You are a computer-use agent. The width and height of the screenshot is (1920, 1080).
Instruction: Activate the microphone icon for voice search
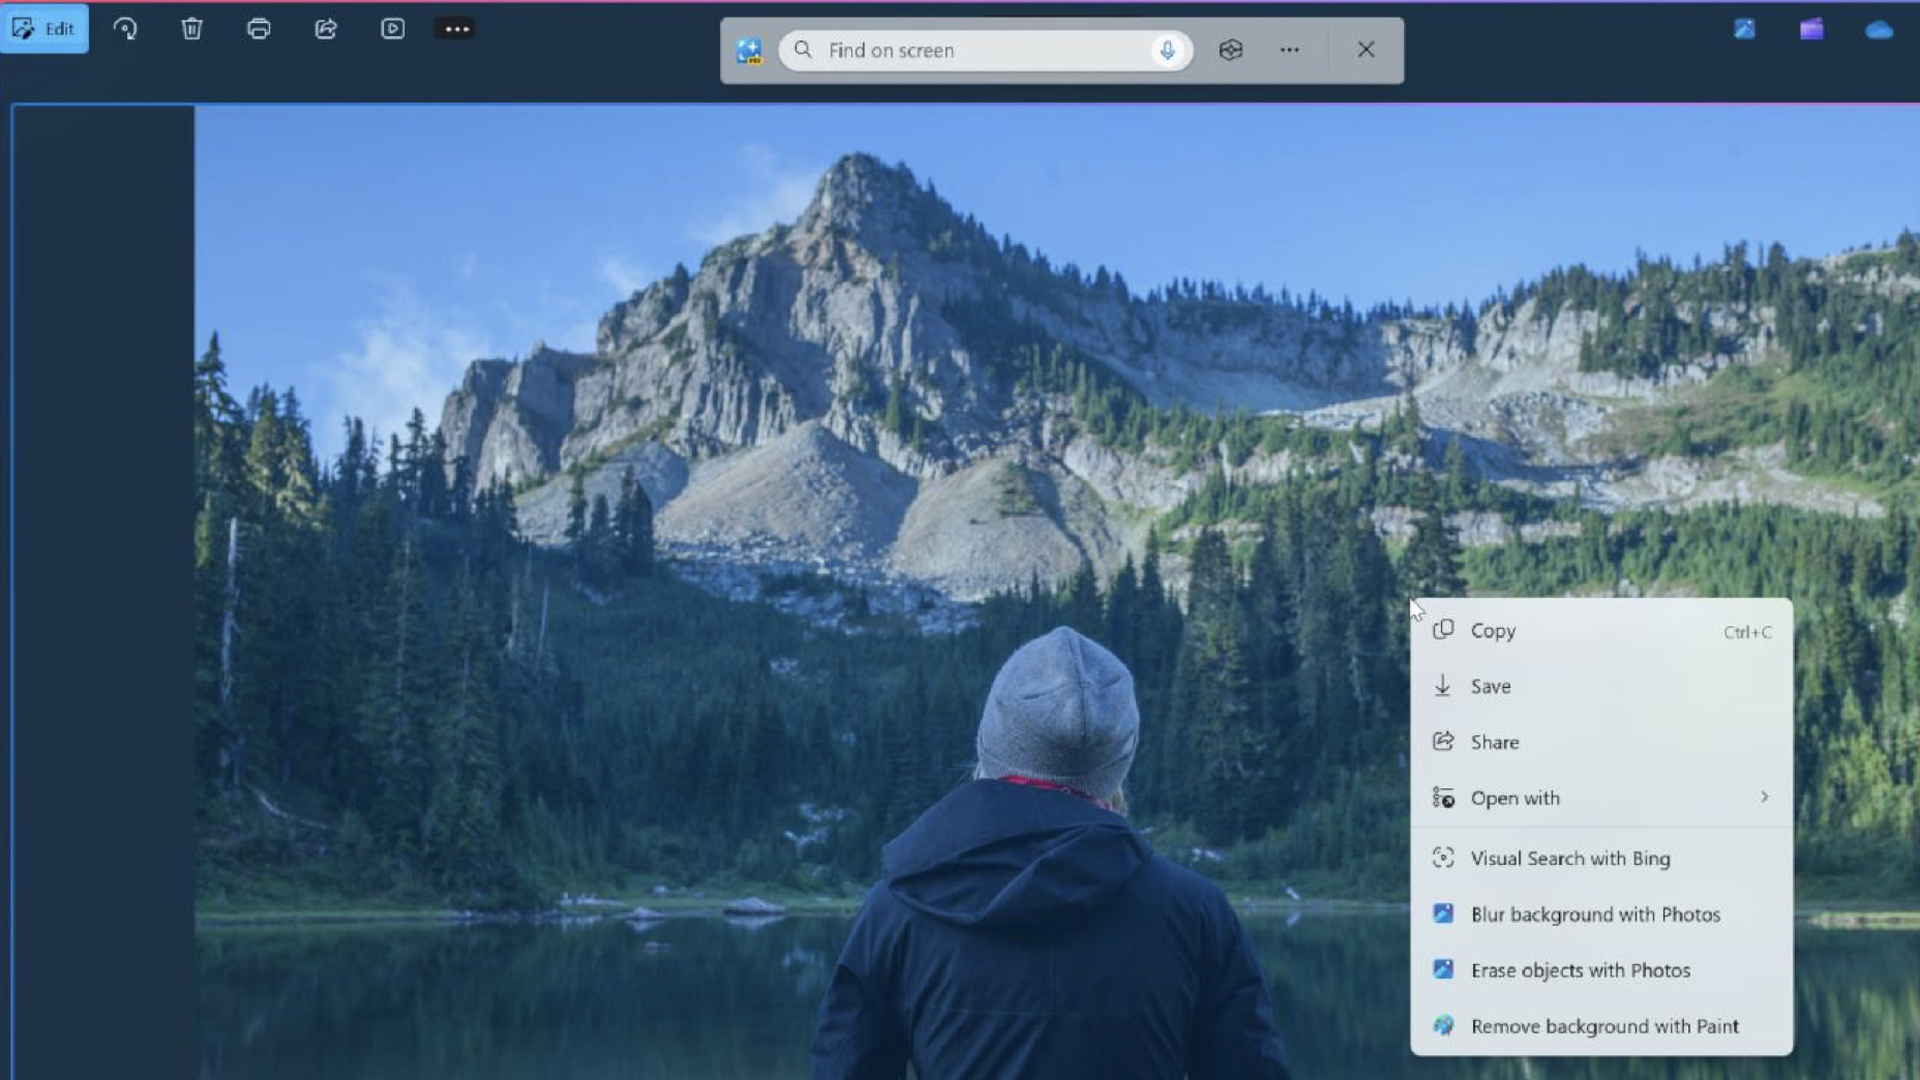[1166, 50]
